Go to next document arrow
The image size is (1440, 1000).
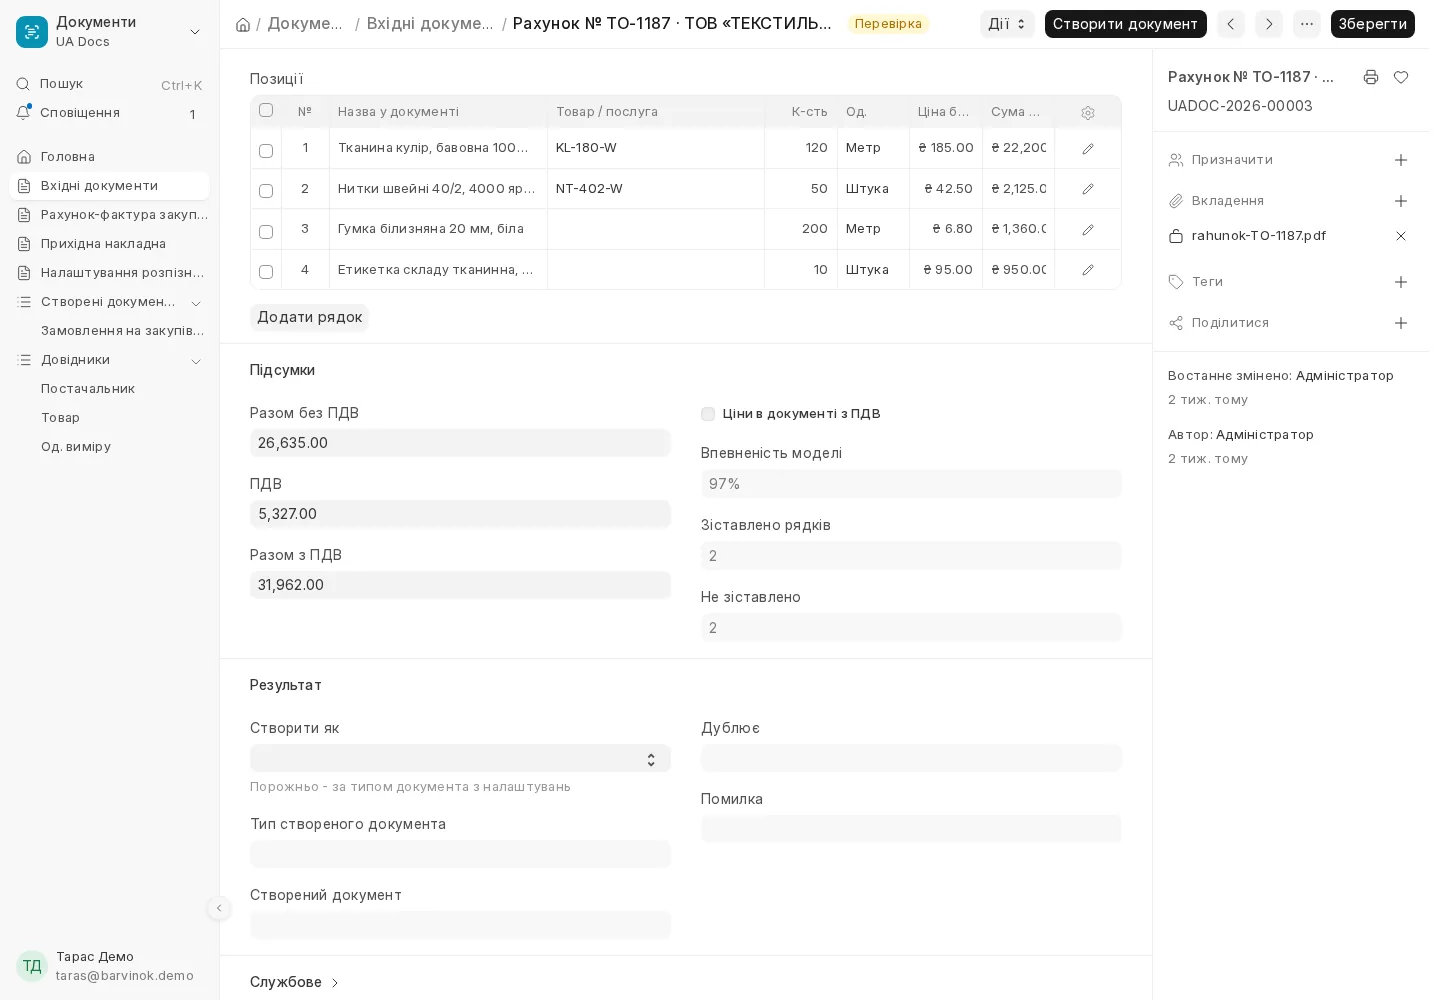click(x=1269, y=24)
